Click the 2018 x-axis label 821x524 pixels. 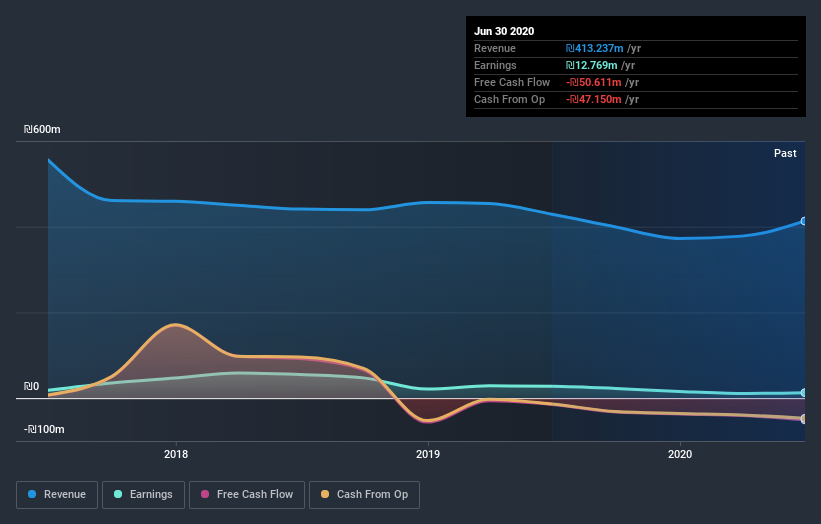[176, 454]
